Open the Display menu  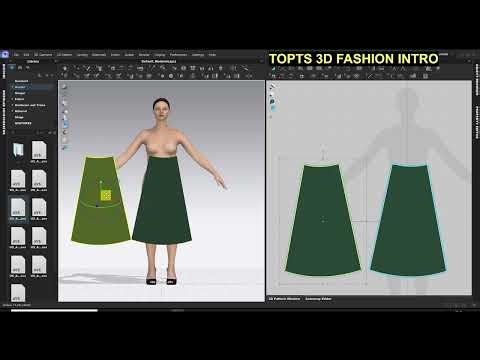pos(160,55)
